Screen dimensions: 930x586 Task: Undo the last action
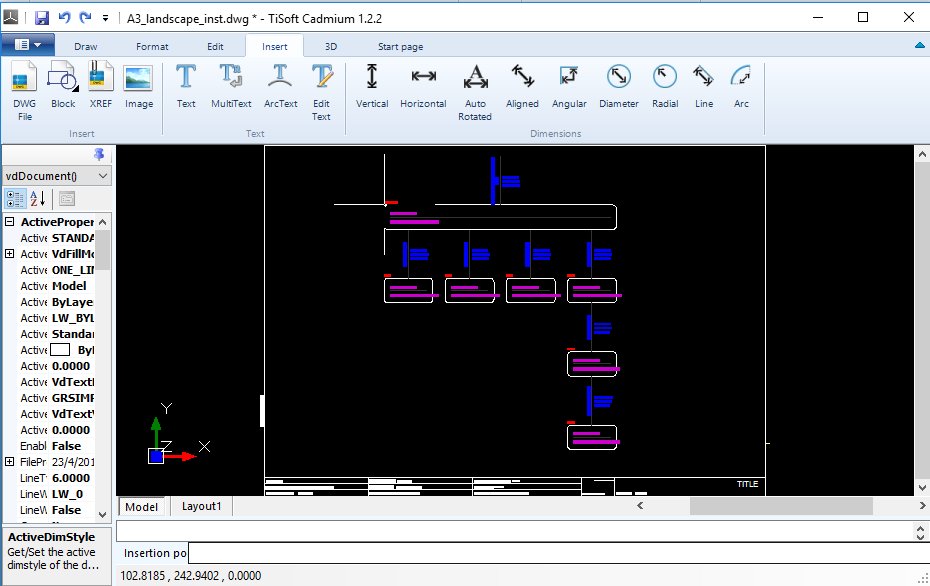coord(64,17)
